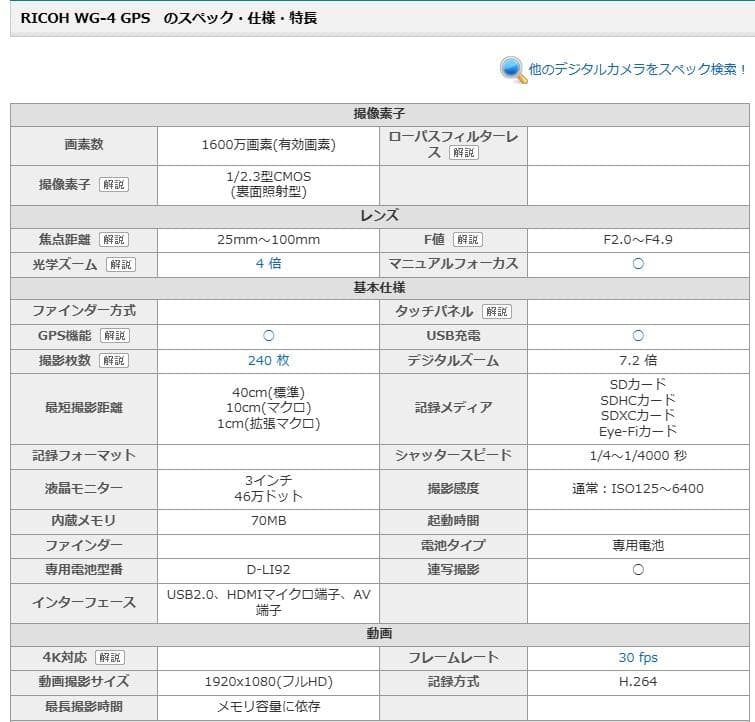Viewport: 755px width, 722px height.
Task: Click the 動画 section header
Action: (379, 633)
